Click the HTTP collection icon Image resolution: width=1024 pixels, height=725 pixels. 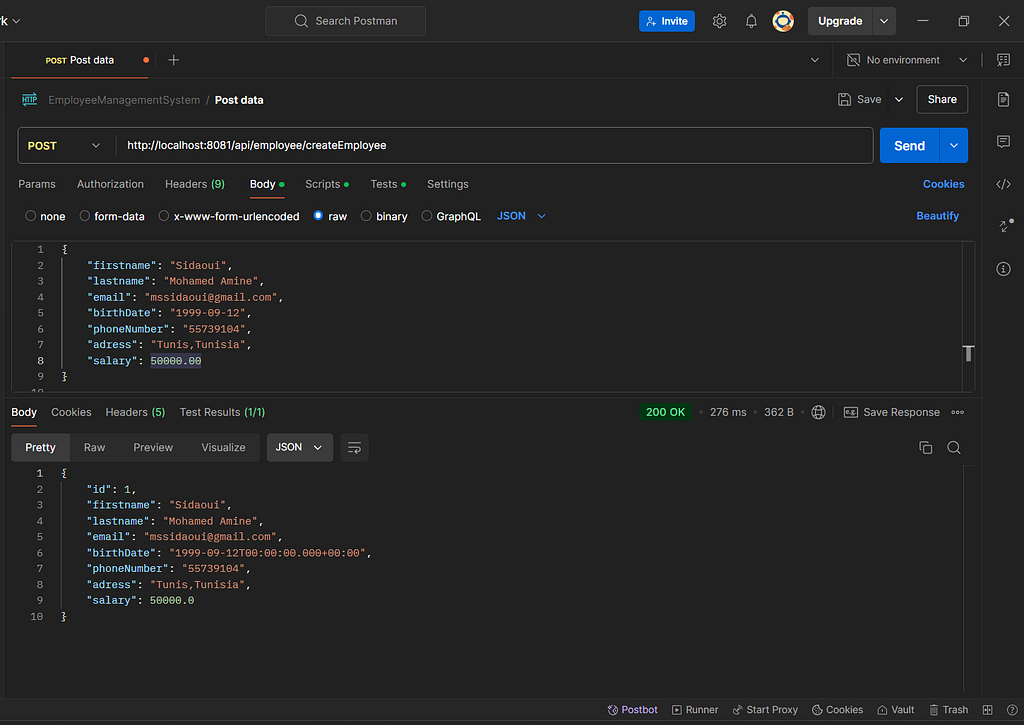click(29, 99)
